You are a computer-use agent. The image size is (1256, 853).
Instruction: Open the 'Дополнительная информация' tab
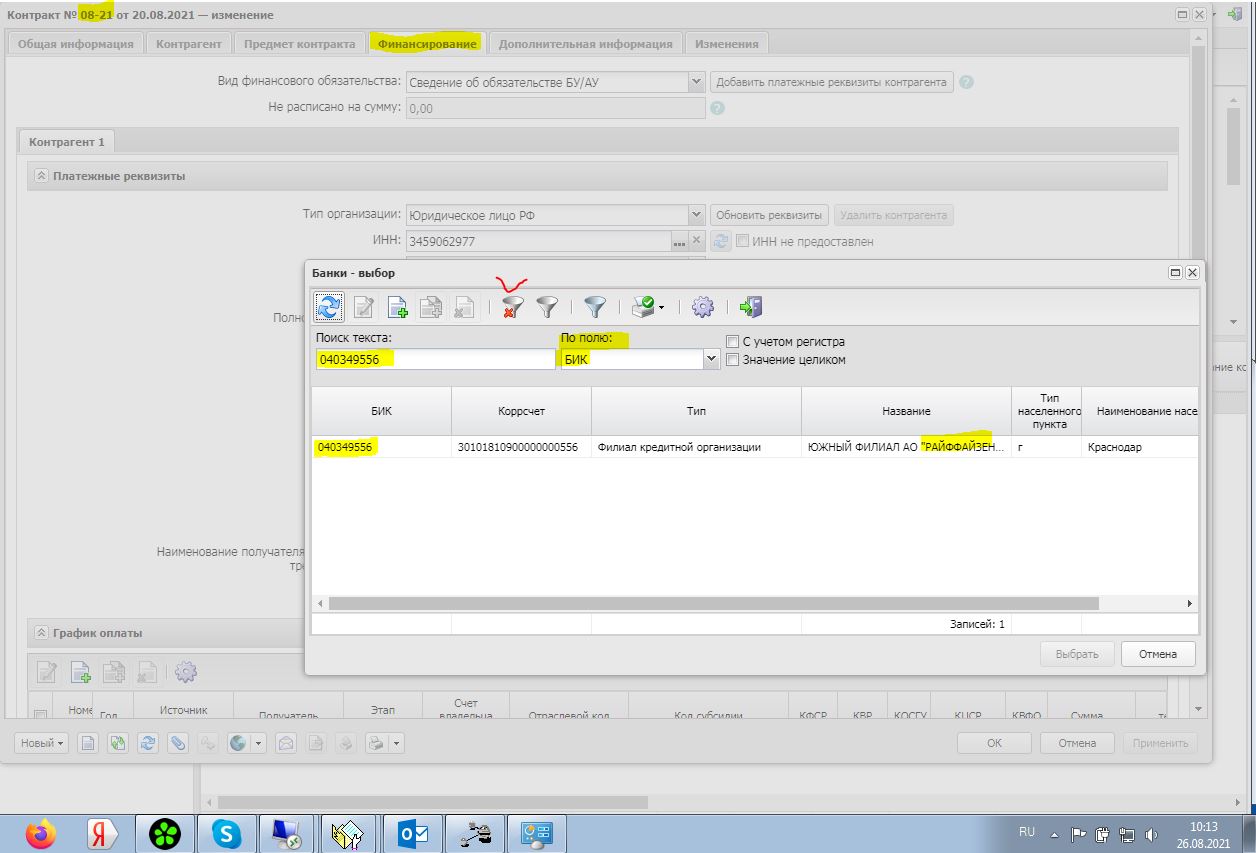[x=585, y=43]
